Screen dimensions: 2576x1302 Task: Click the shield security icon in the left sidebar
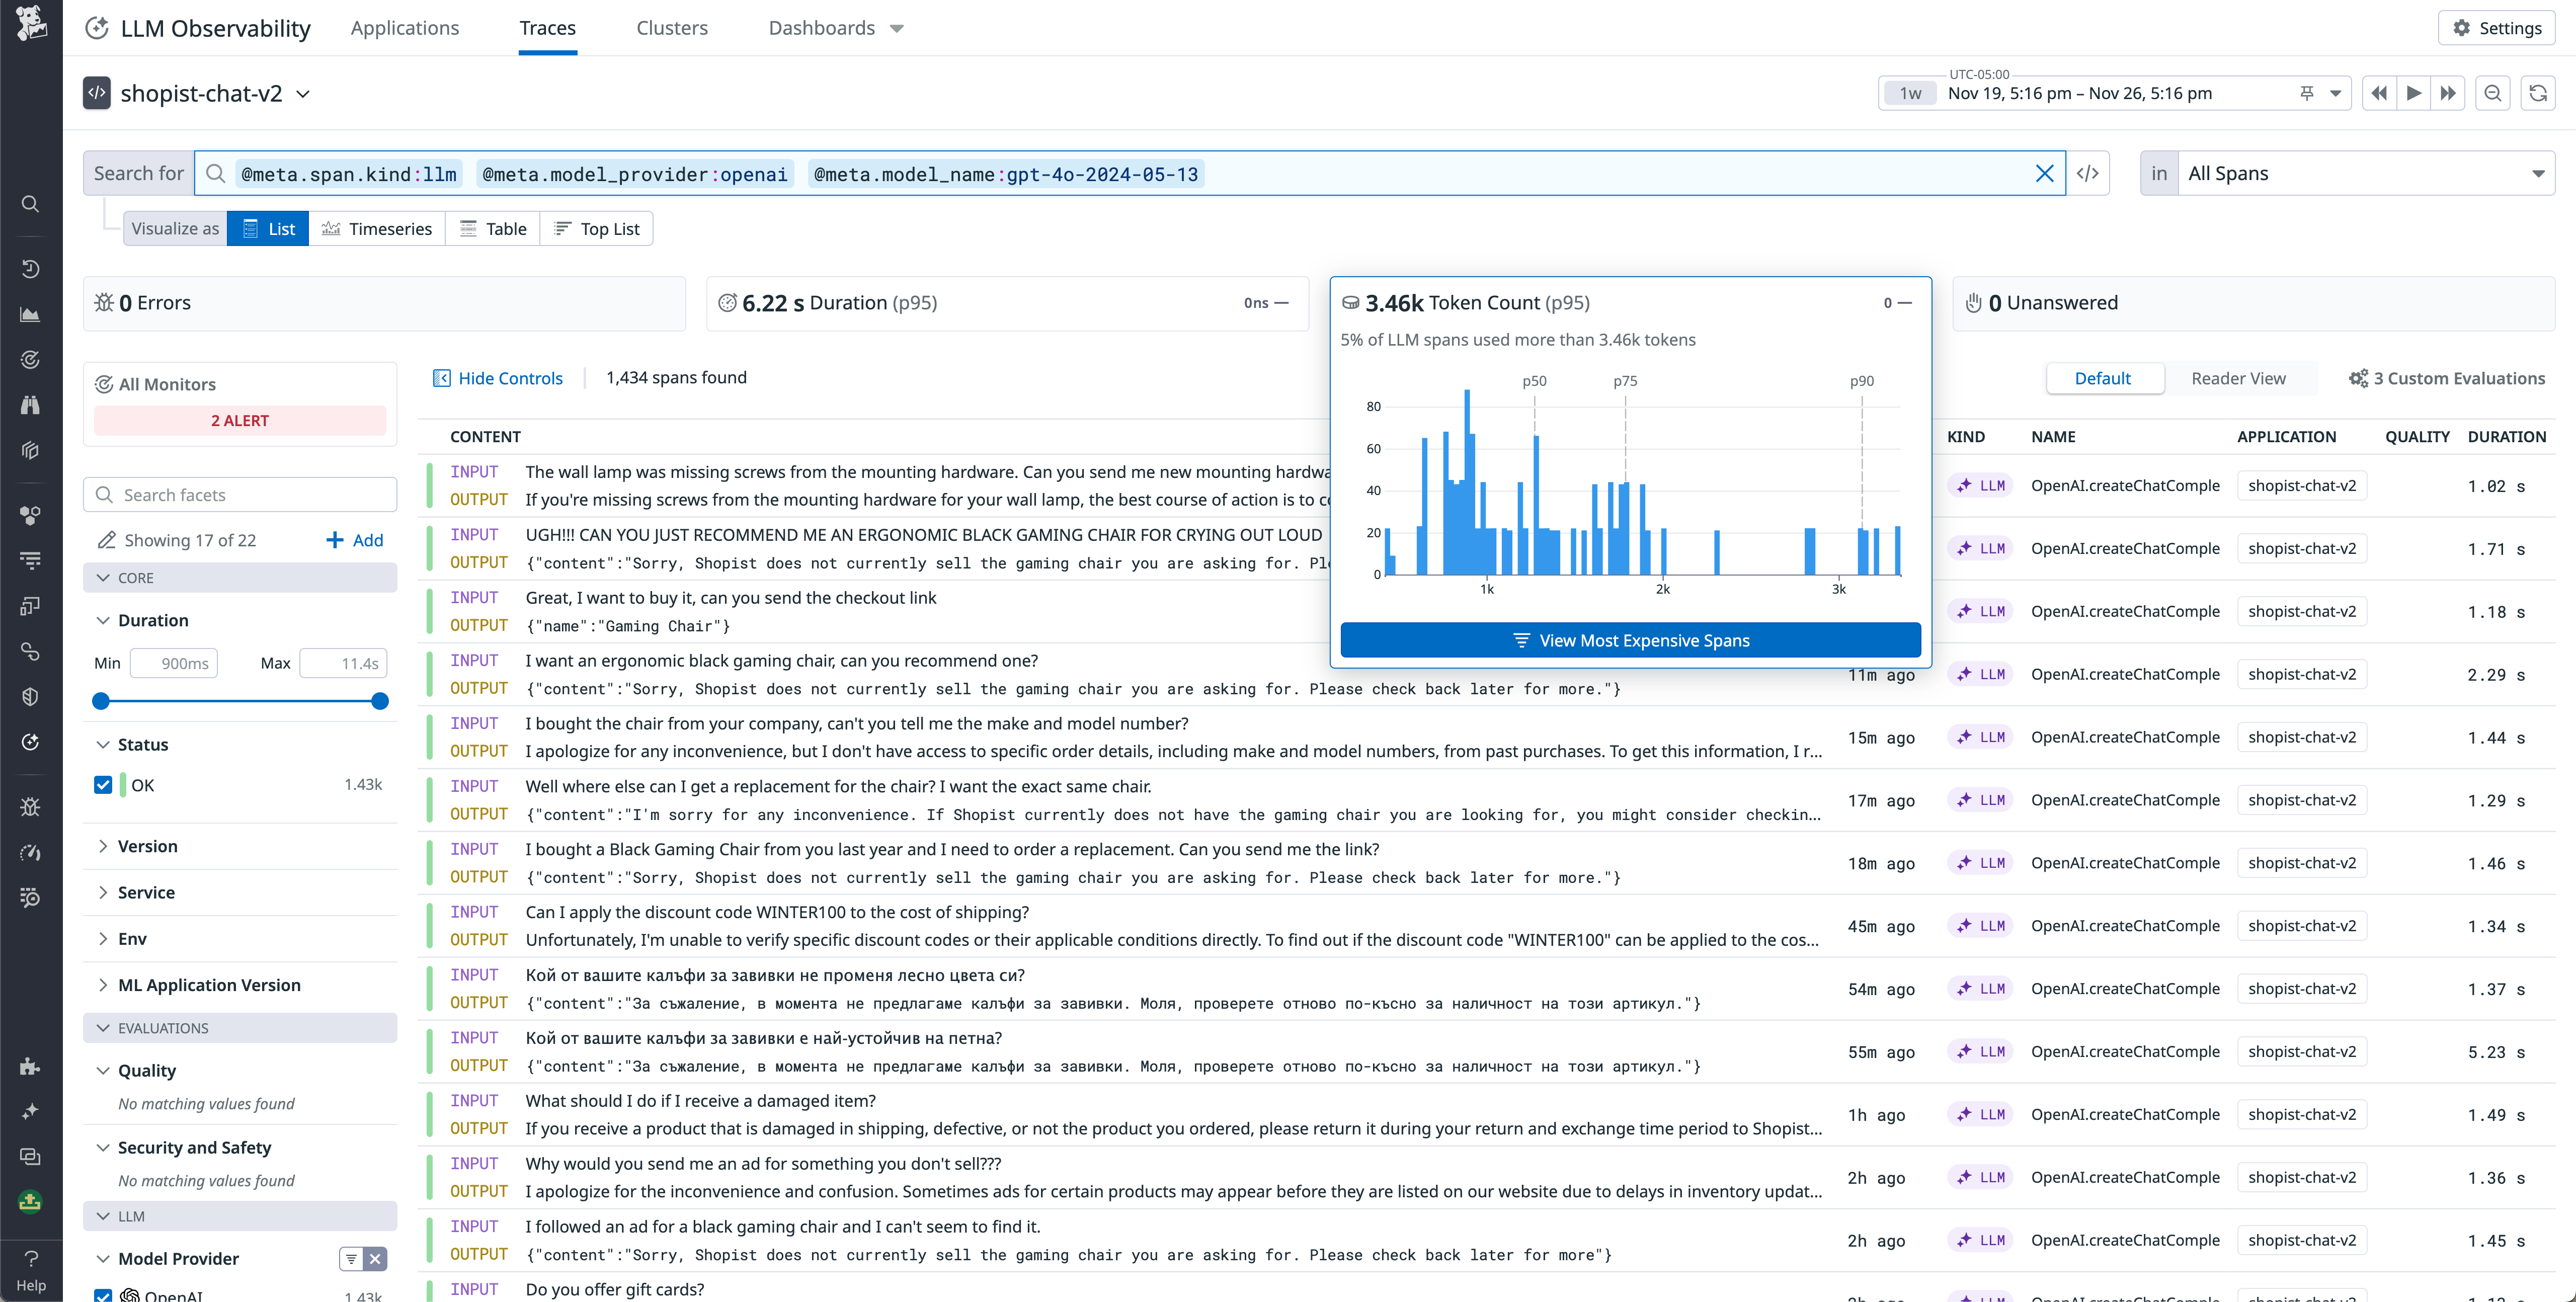point(30,696)
